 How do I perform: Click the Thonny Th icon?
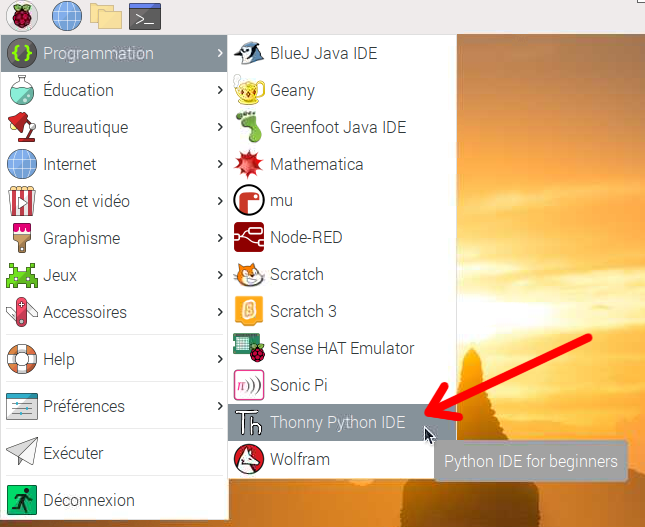(248, 422)
